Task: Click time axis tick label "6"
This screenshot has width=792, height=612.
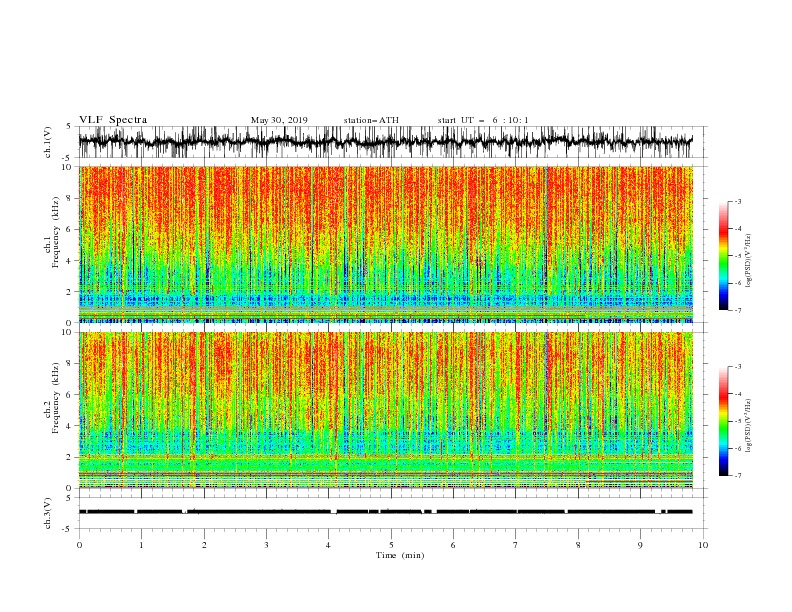Action: point(453,545)
